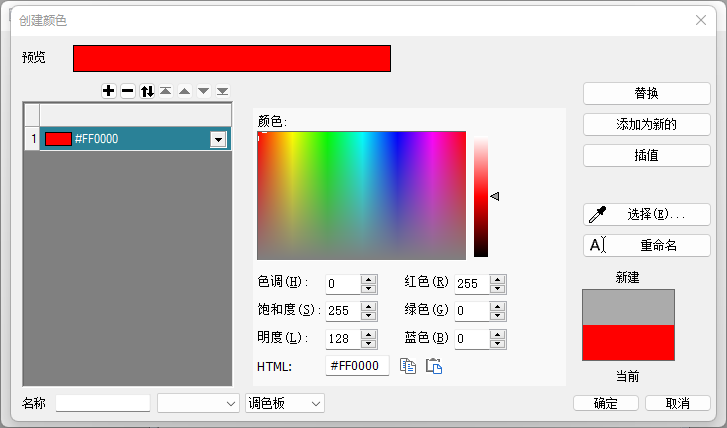
Task: Increase the 色调 (H) value by one step
Action: click(369, 279)
